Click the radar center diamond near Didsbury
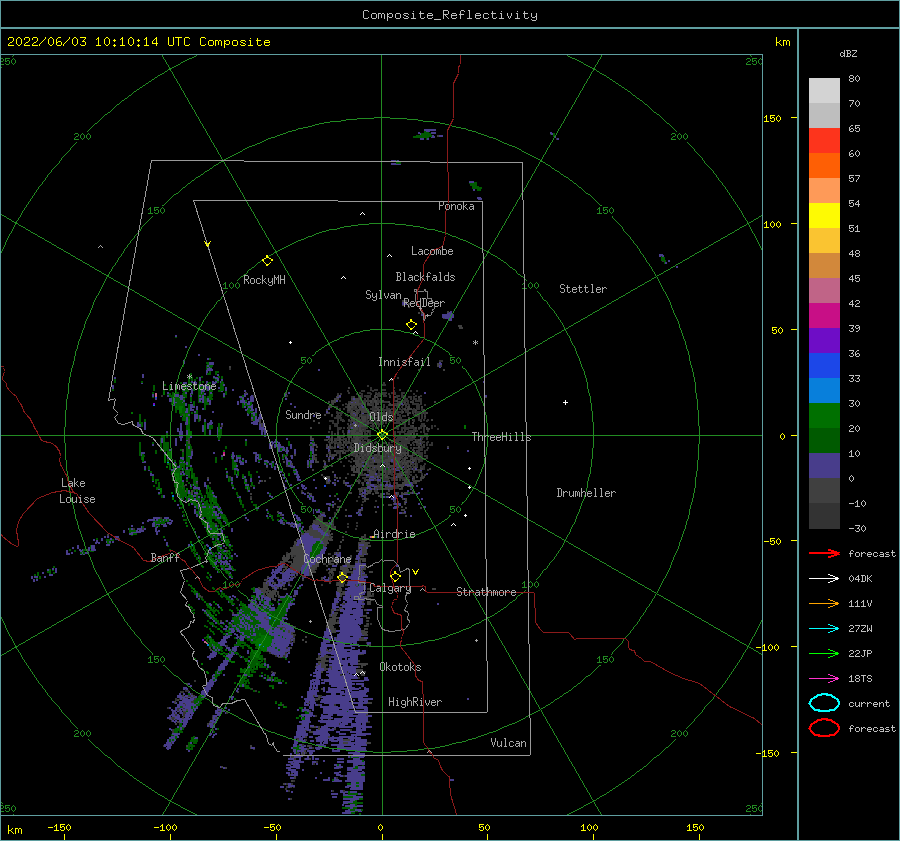900x841 pixels. click(x=382, y=435)
